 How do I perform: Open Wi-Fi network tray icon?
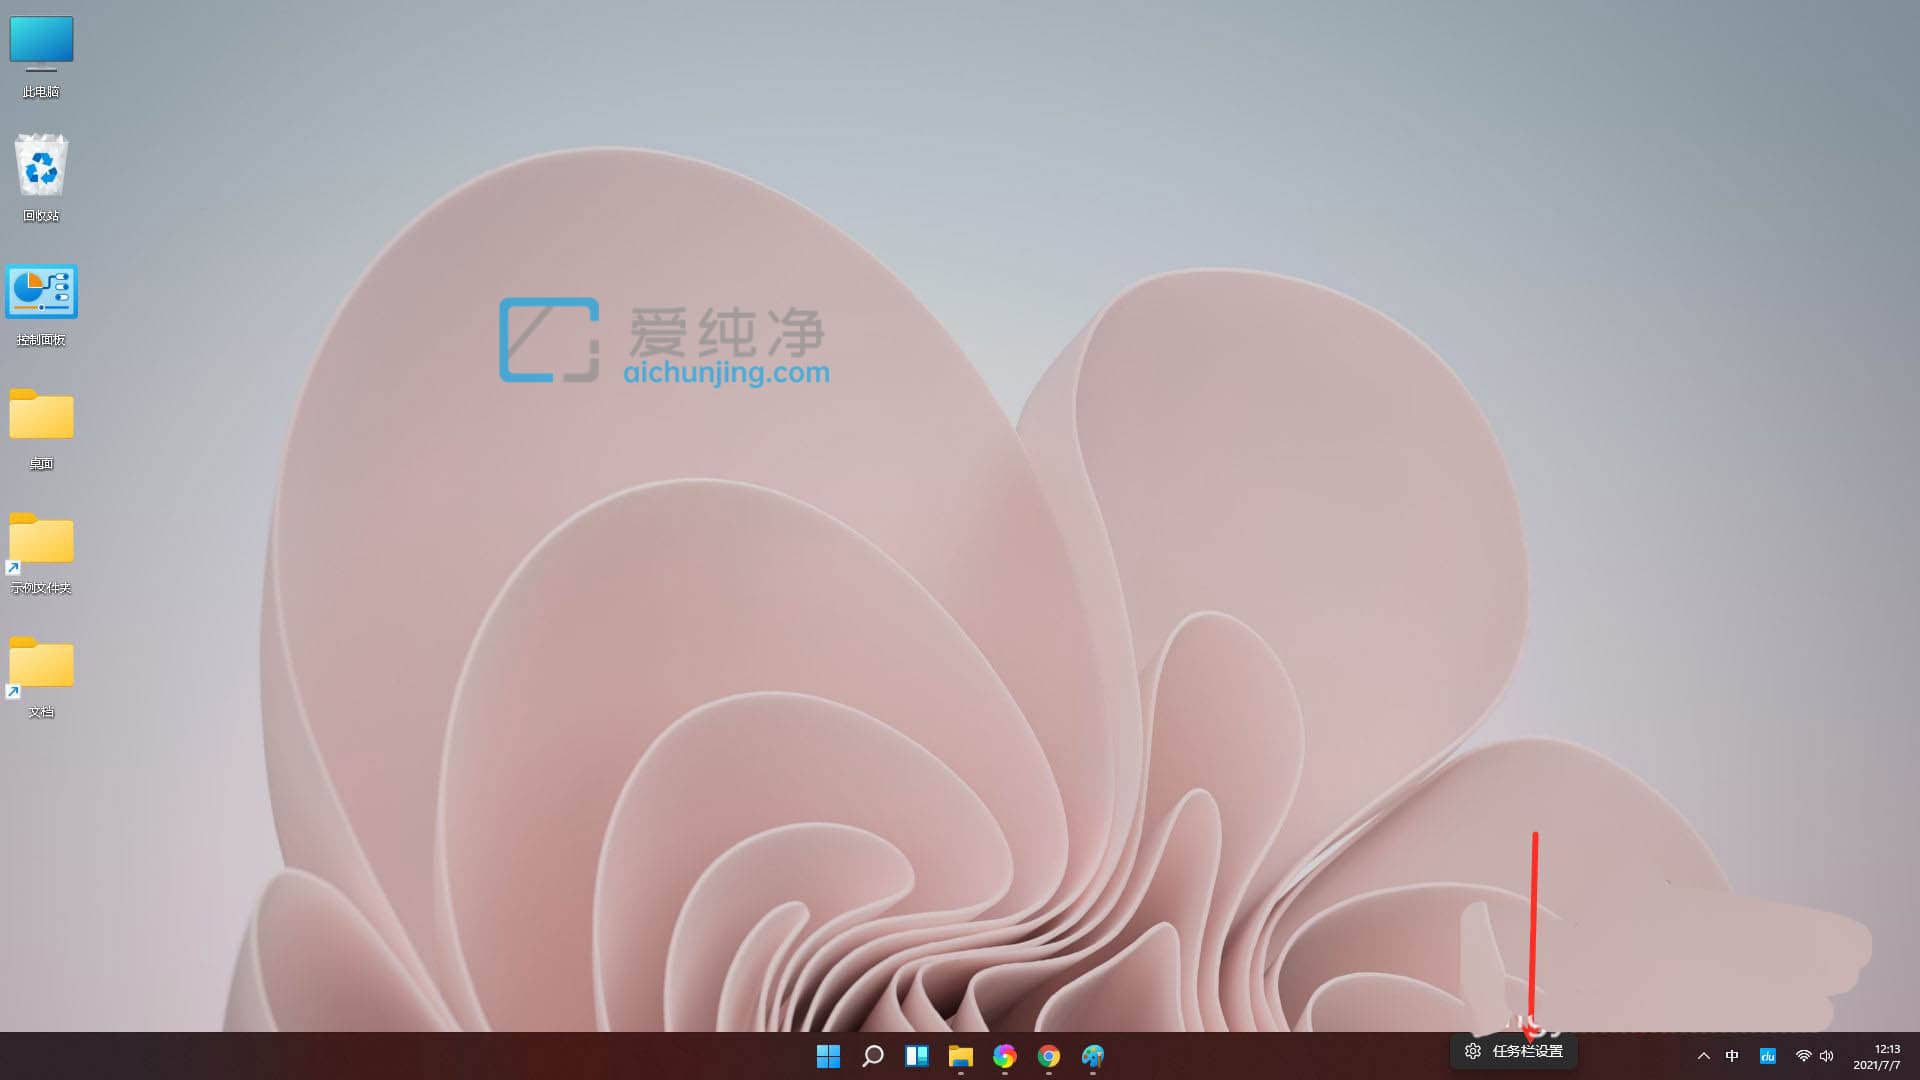tap(1803, 1056)
